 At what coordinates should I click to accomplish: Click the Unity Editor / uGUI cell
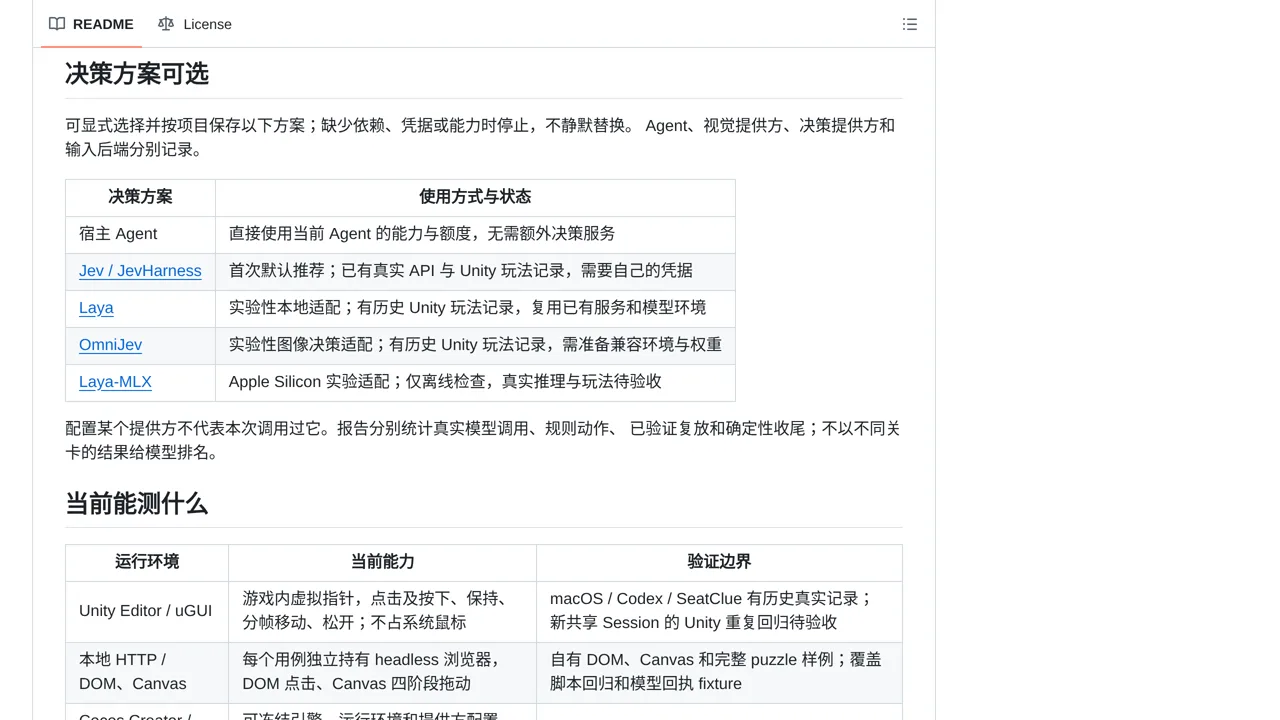point(147,611)
